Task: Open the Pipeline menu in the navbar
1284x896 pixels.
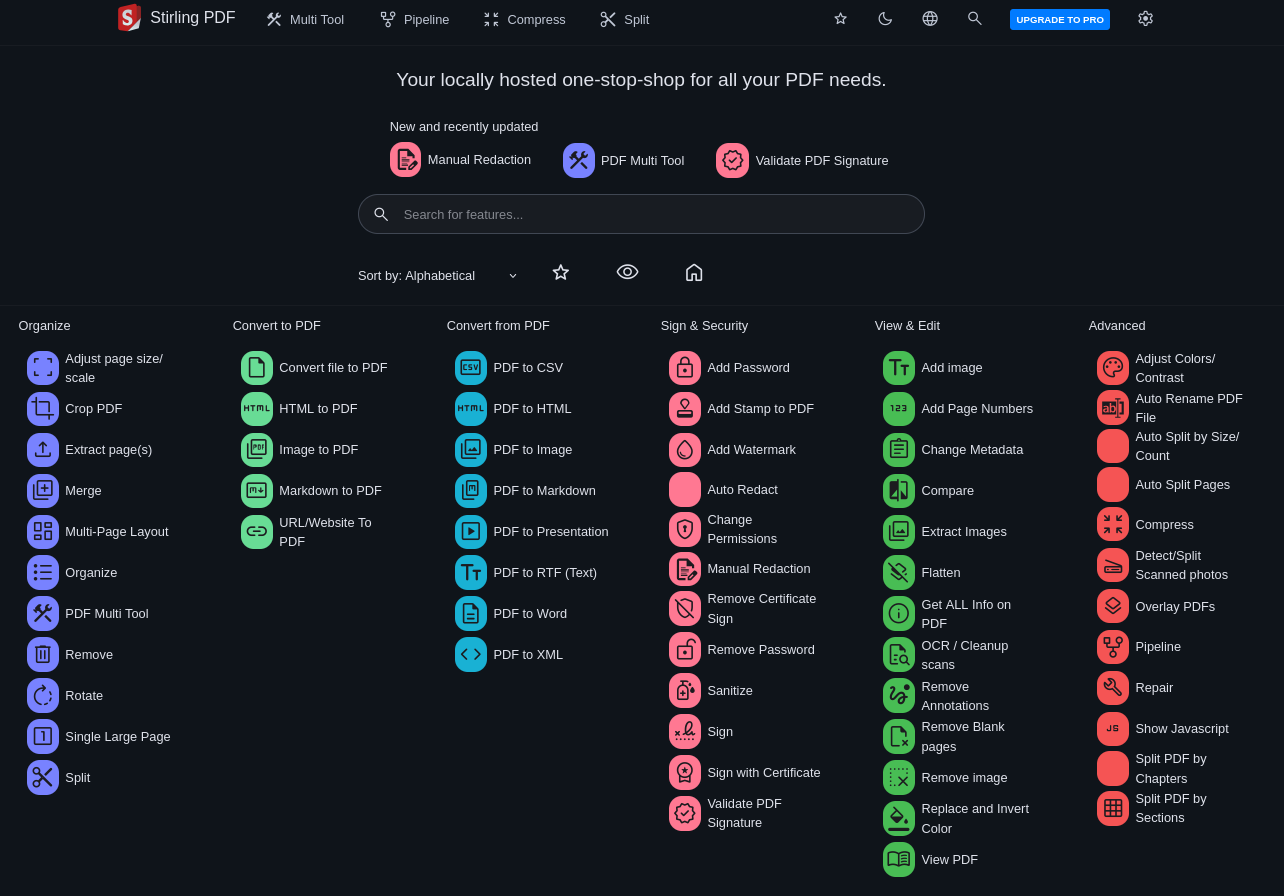Action: click(x=414, y=20)
